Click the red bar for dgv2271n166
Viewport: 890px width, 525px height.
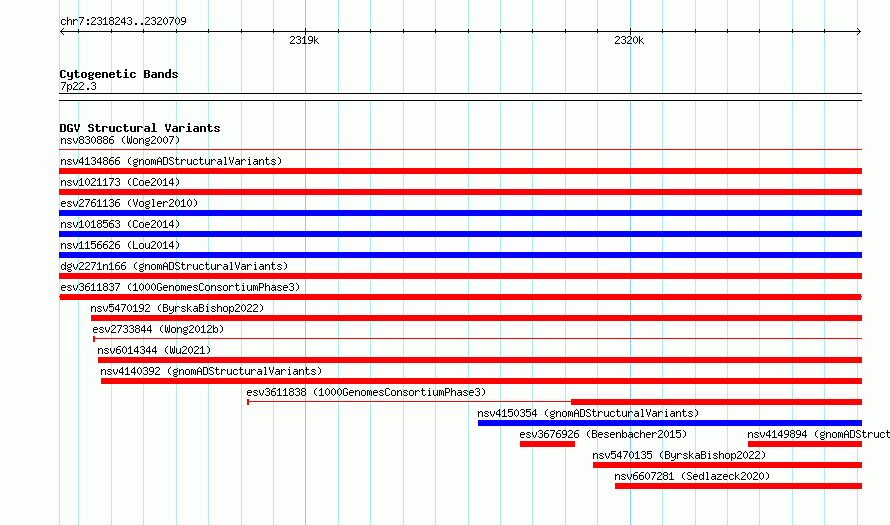click(x=460, y=276)
